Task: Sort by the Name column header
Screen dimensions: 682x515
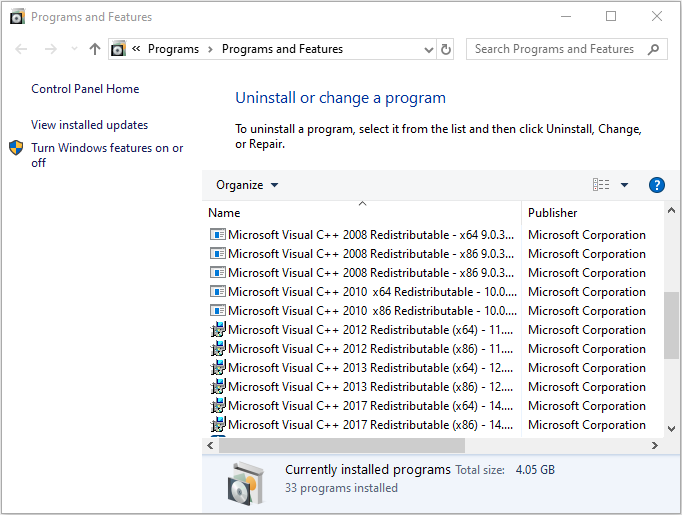Action: pos(224,212)
